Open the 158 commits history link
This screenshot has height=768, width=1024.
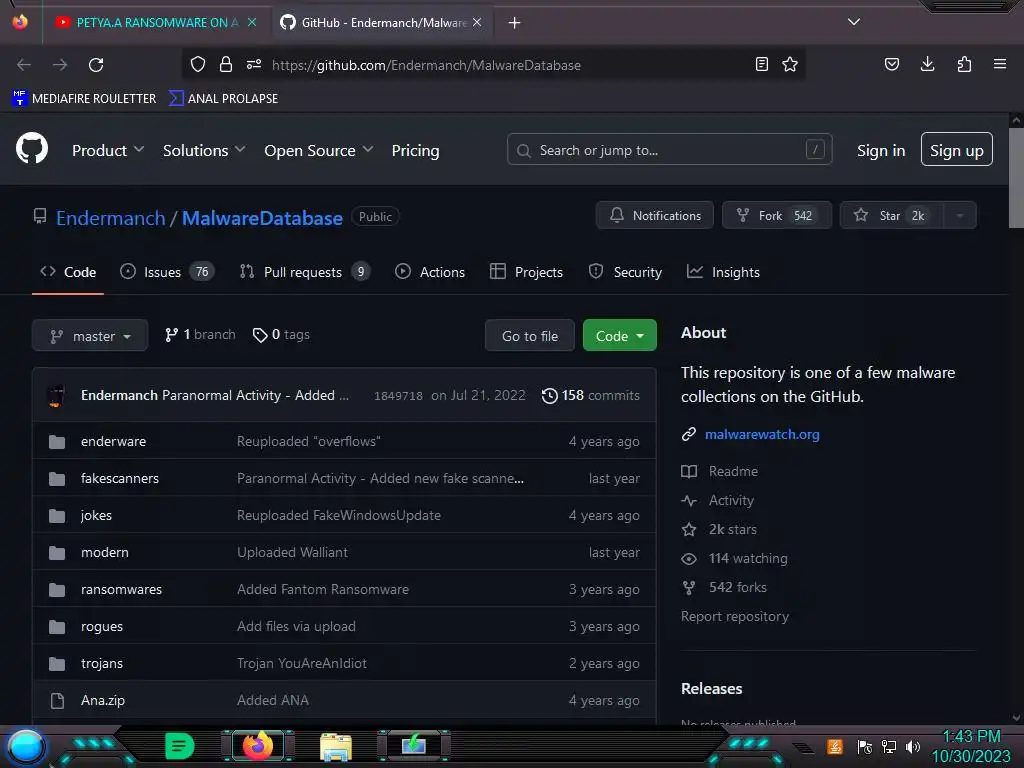[x=590, y=395]
